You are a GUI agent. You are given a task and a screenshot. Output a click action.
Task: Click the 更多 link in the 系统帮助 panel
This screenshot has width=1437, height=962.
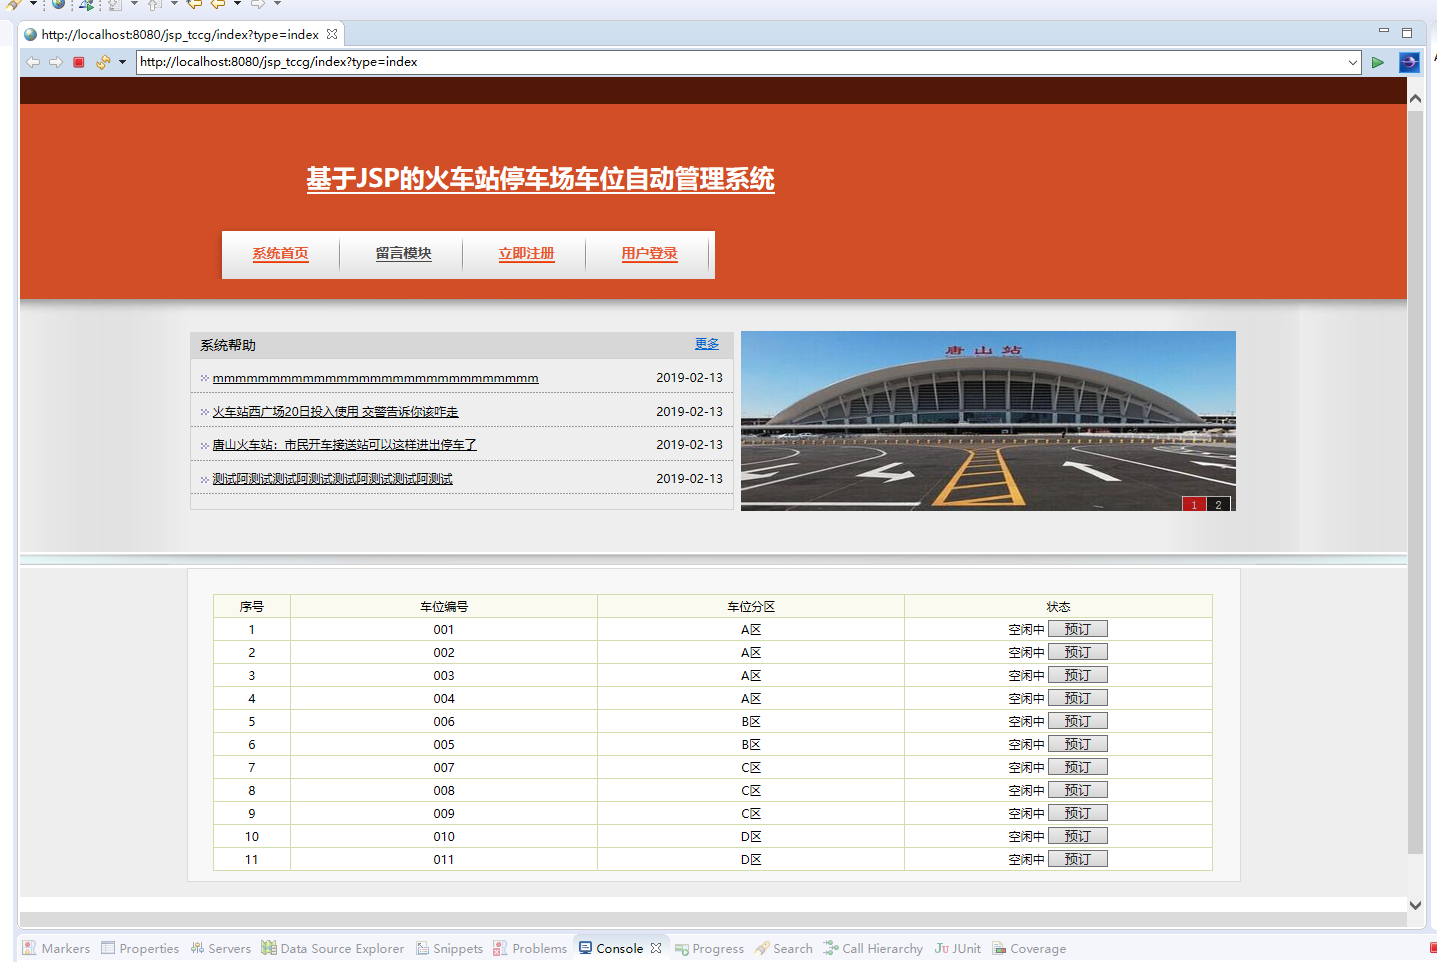point(707,343)
